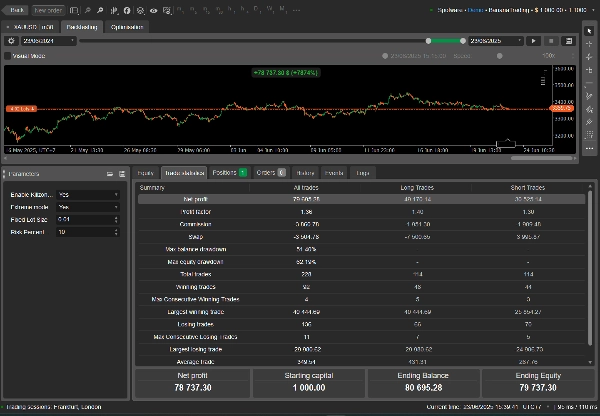Viewport: 600px width, 416px height.
Task: Select the cursor pointer tool
Action: [x=589, y=30]
